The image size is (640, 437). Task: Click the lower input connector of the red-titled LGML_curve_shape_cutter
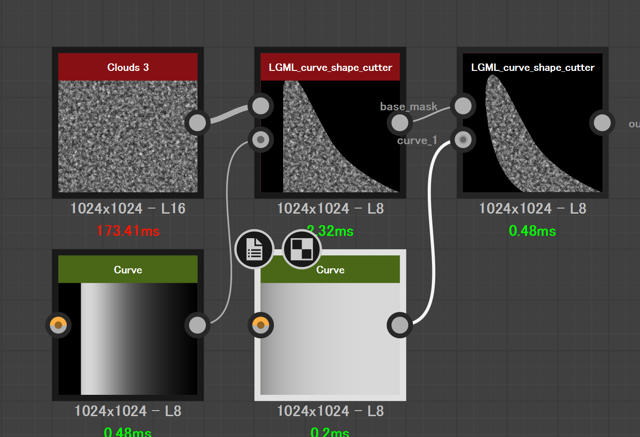(261, 140)
